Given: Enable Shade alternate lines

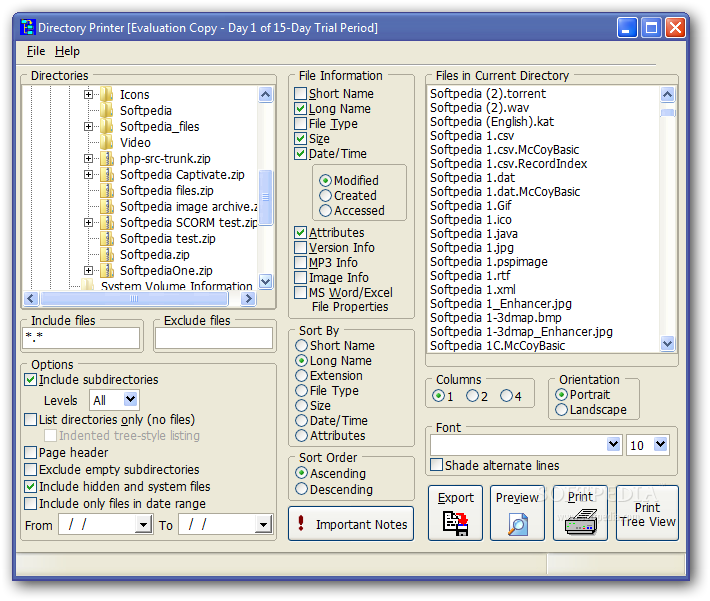Looking at the screenshot, I should [437, 465].
